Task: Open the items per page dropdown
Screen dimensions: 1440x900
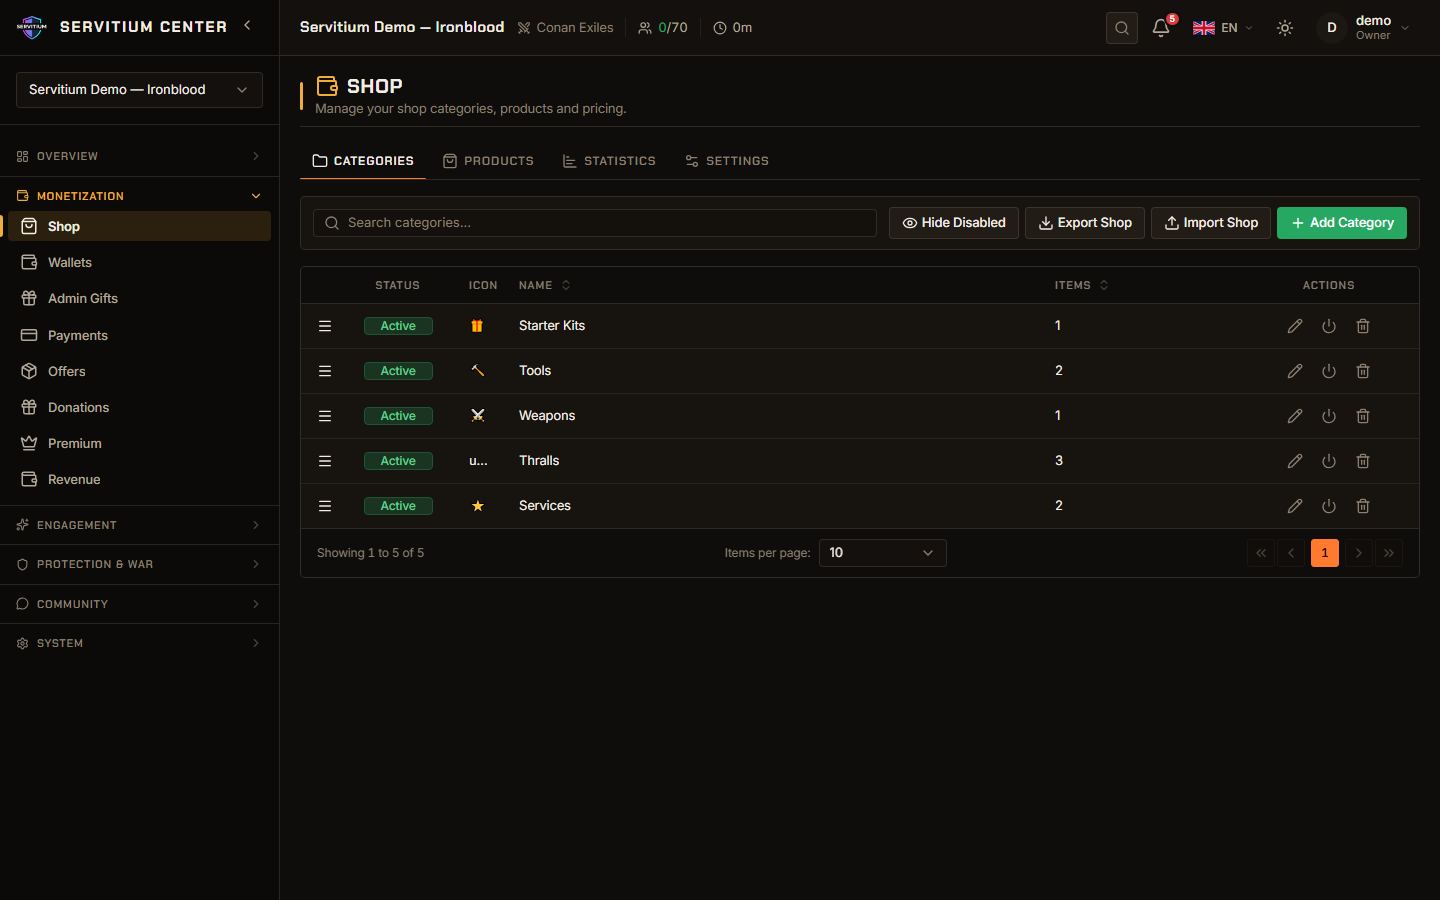Action: click(x=882, y=553)
